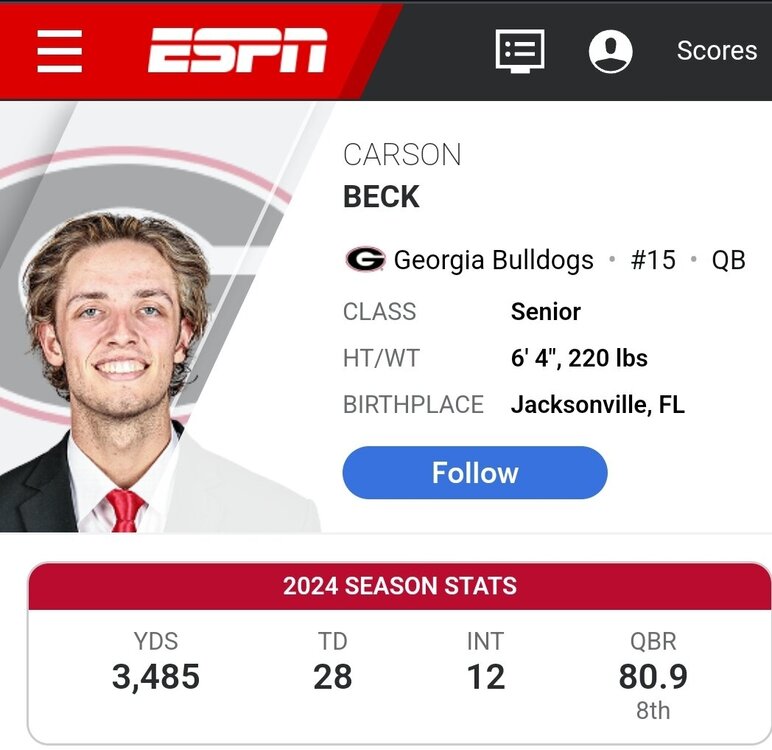Click the 8th QBR ranking text
This screenshot has width=772, height=750.
(652, 711)
